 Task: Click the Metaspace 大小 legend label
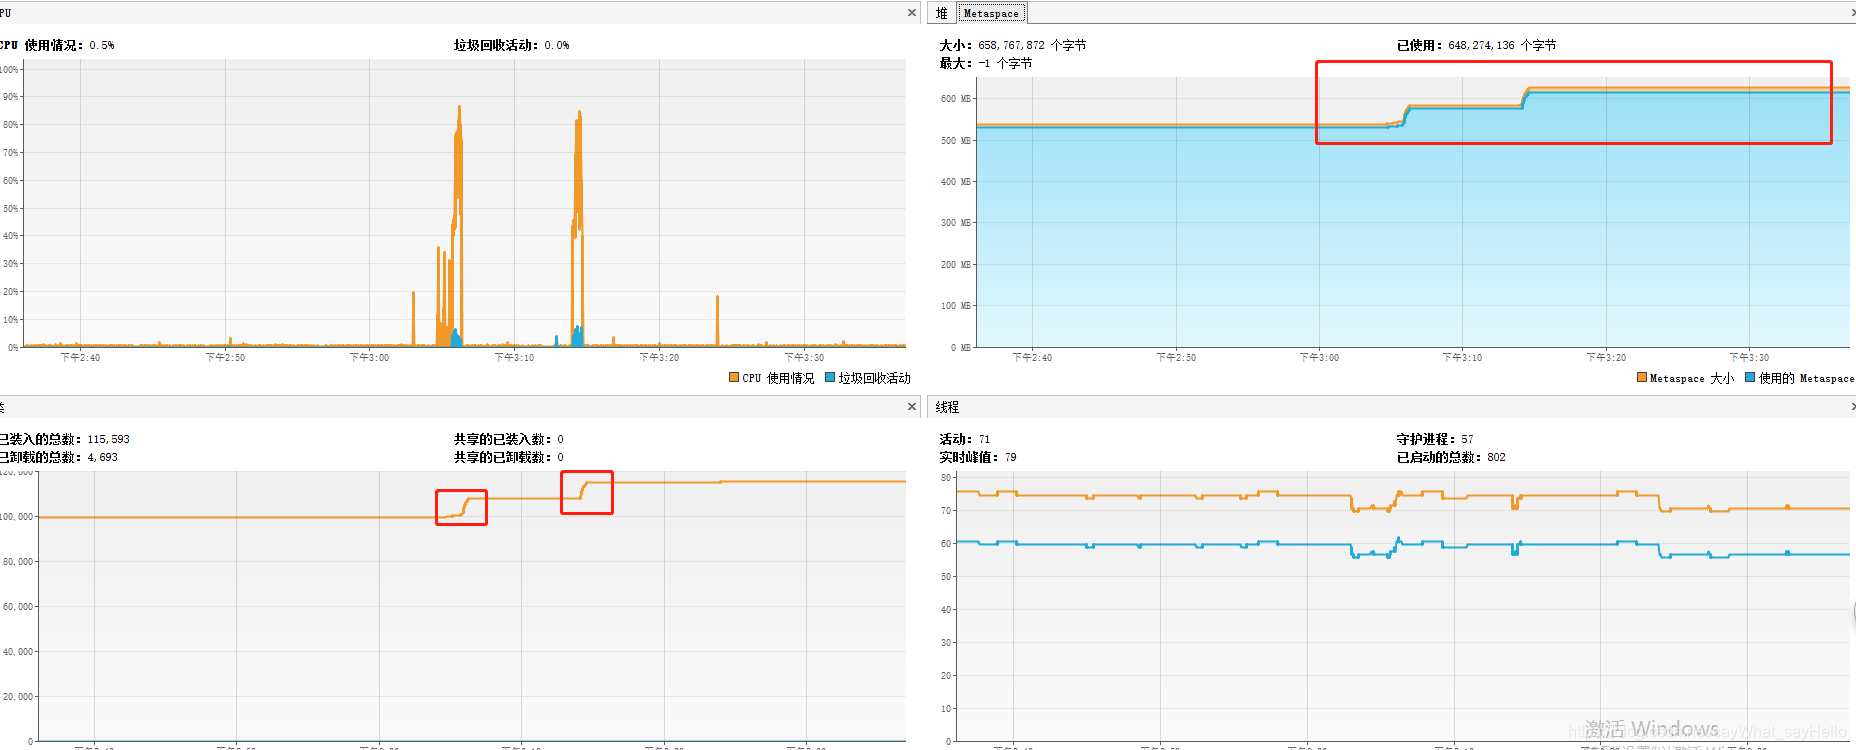(x=1692, y=378)
